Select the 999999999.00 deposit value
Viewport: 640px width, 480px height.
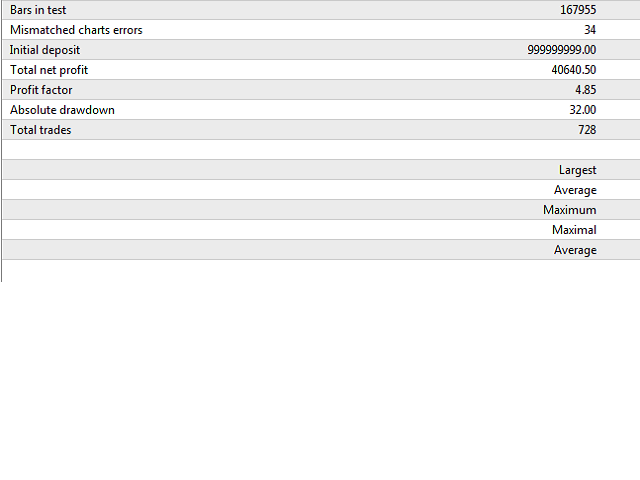(561, 50)
